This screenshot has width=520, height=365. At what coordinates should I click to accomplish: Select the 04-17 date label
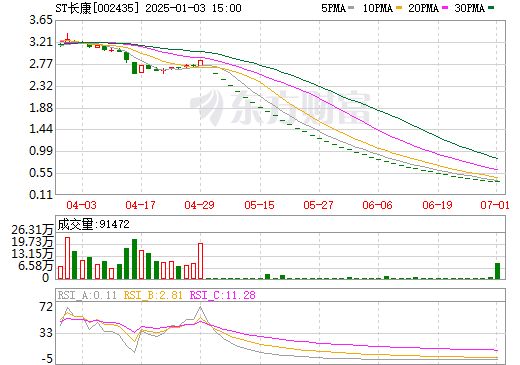[x=140, y=205]
